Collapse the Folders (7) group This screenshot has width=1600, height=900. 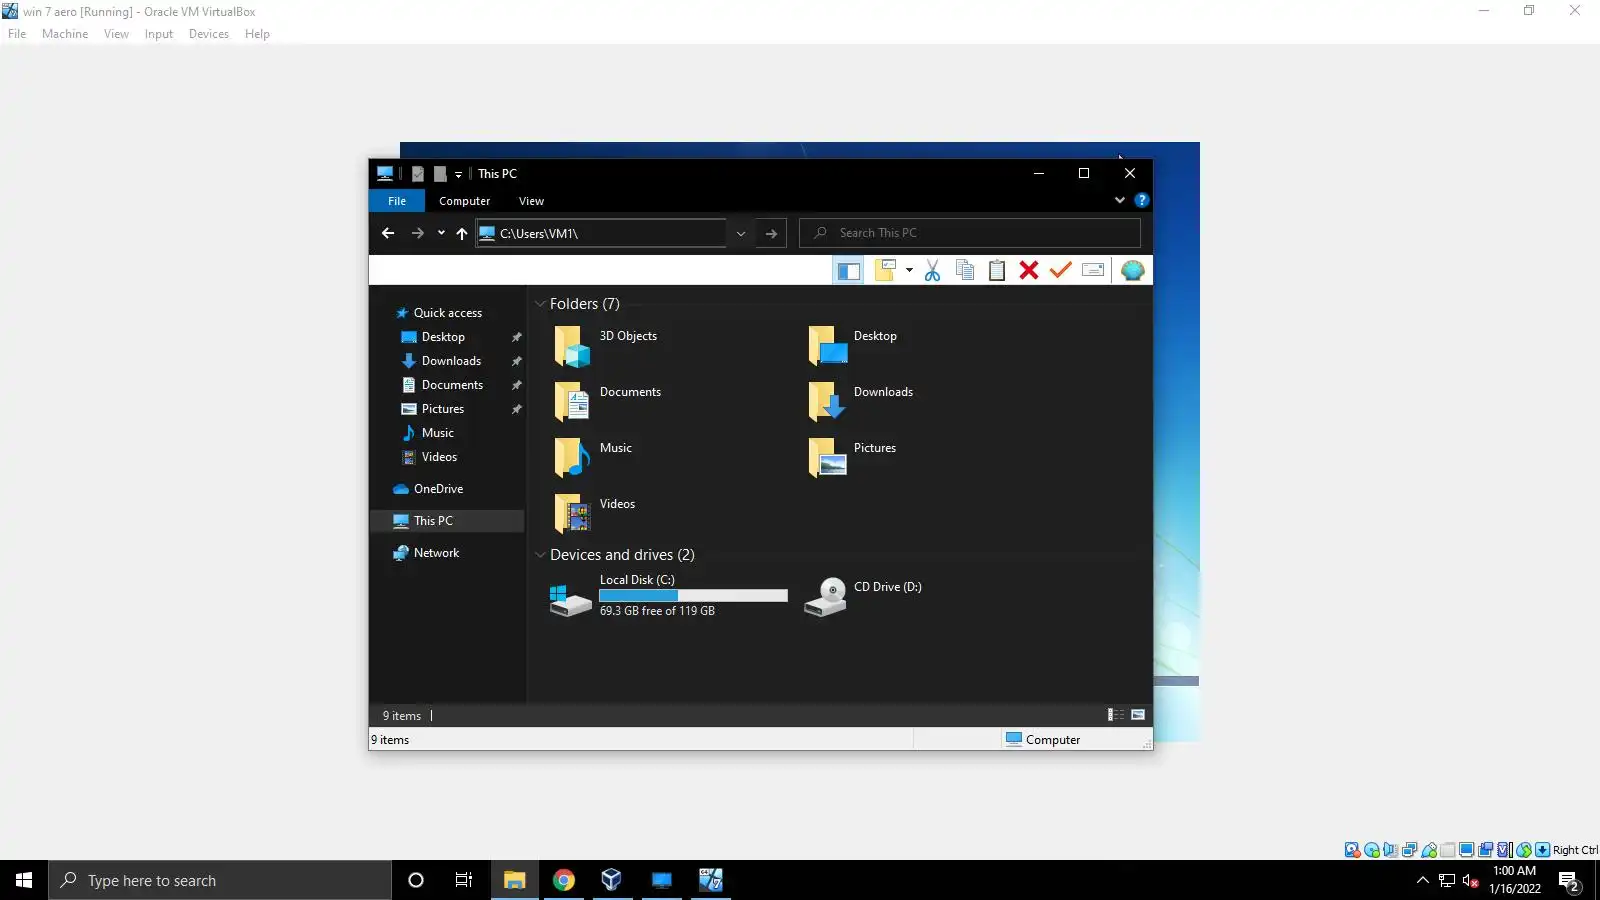click(540, 304)
